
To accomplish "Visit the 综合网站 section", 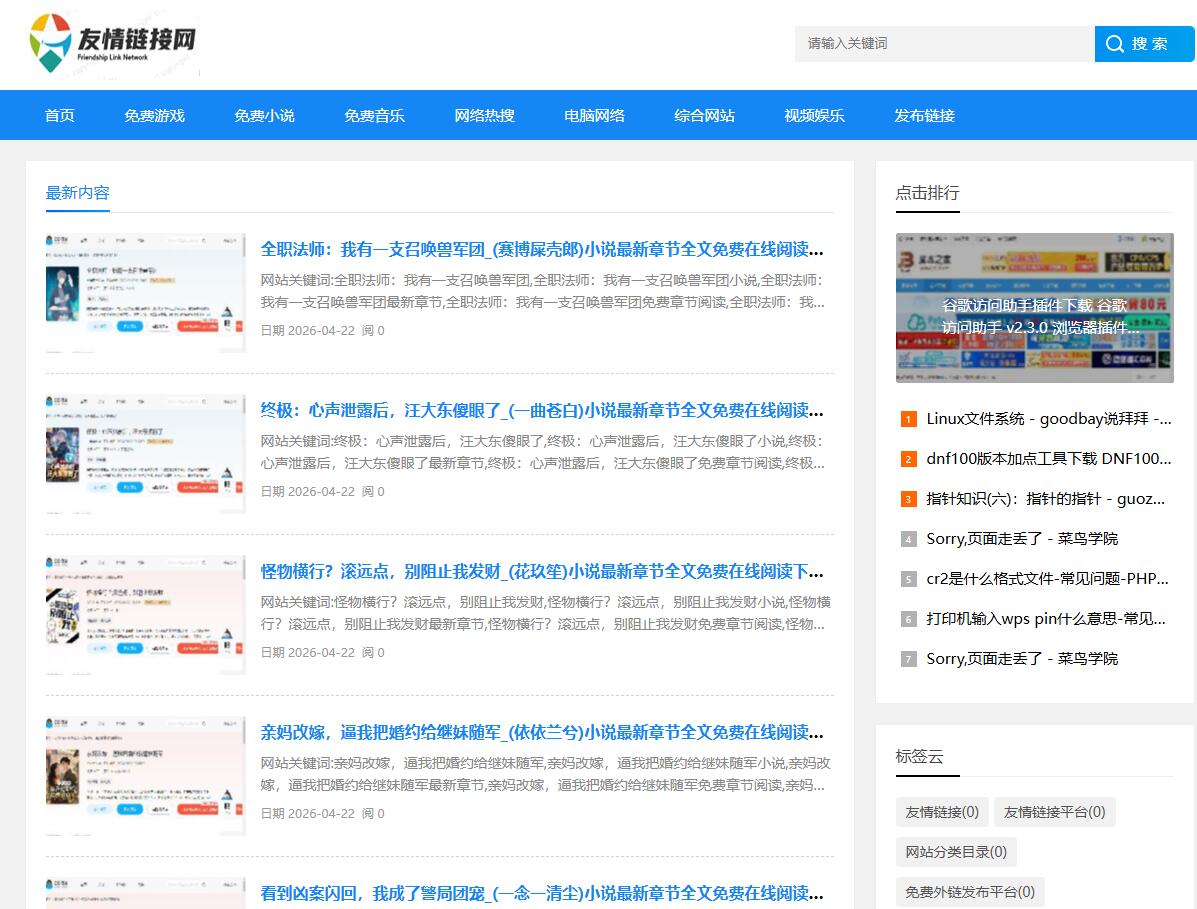I will pos(704,115).
